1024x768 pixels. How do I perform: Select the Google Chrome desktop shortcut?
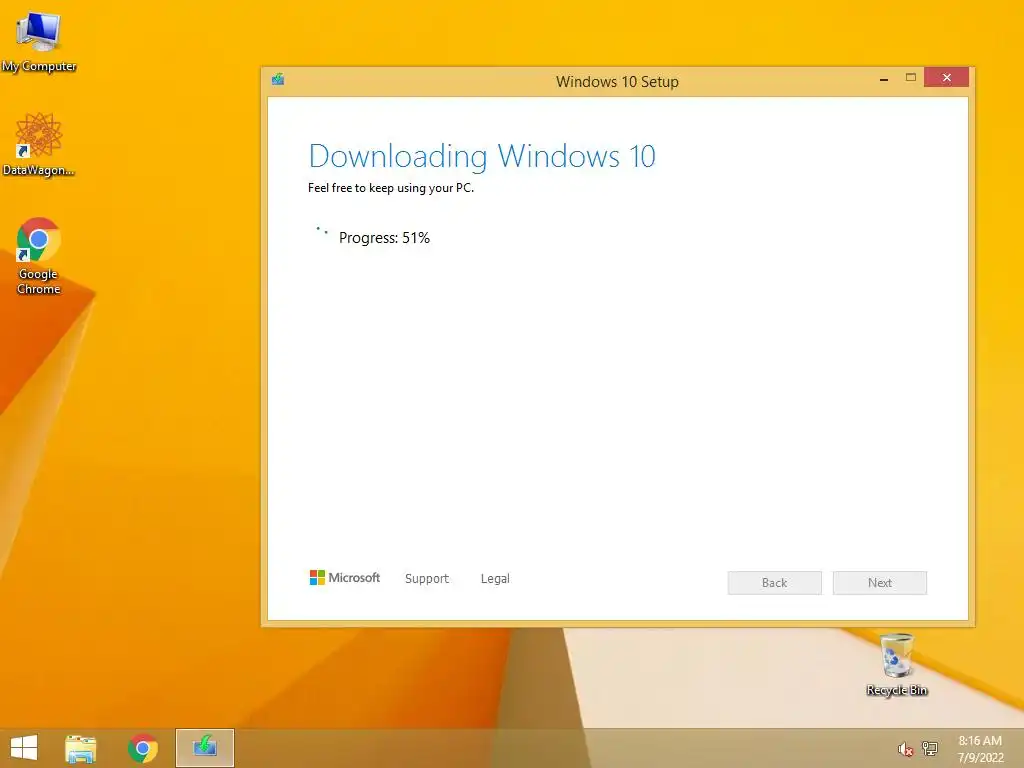point(39,255)
